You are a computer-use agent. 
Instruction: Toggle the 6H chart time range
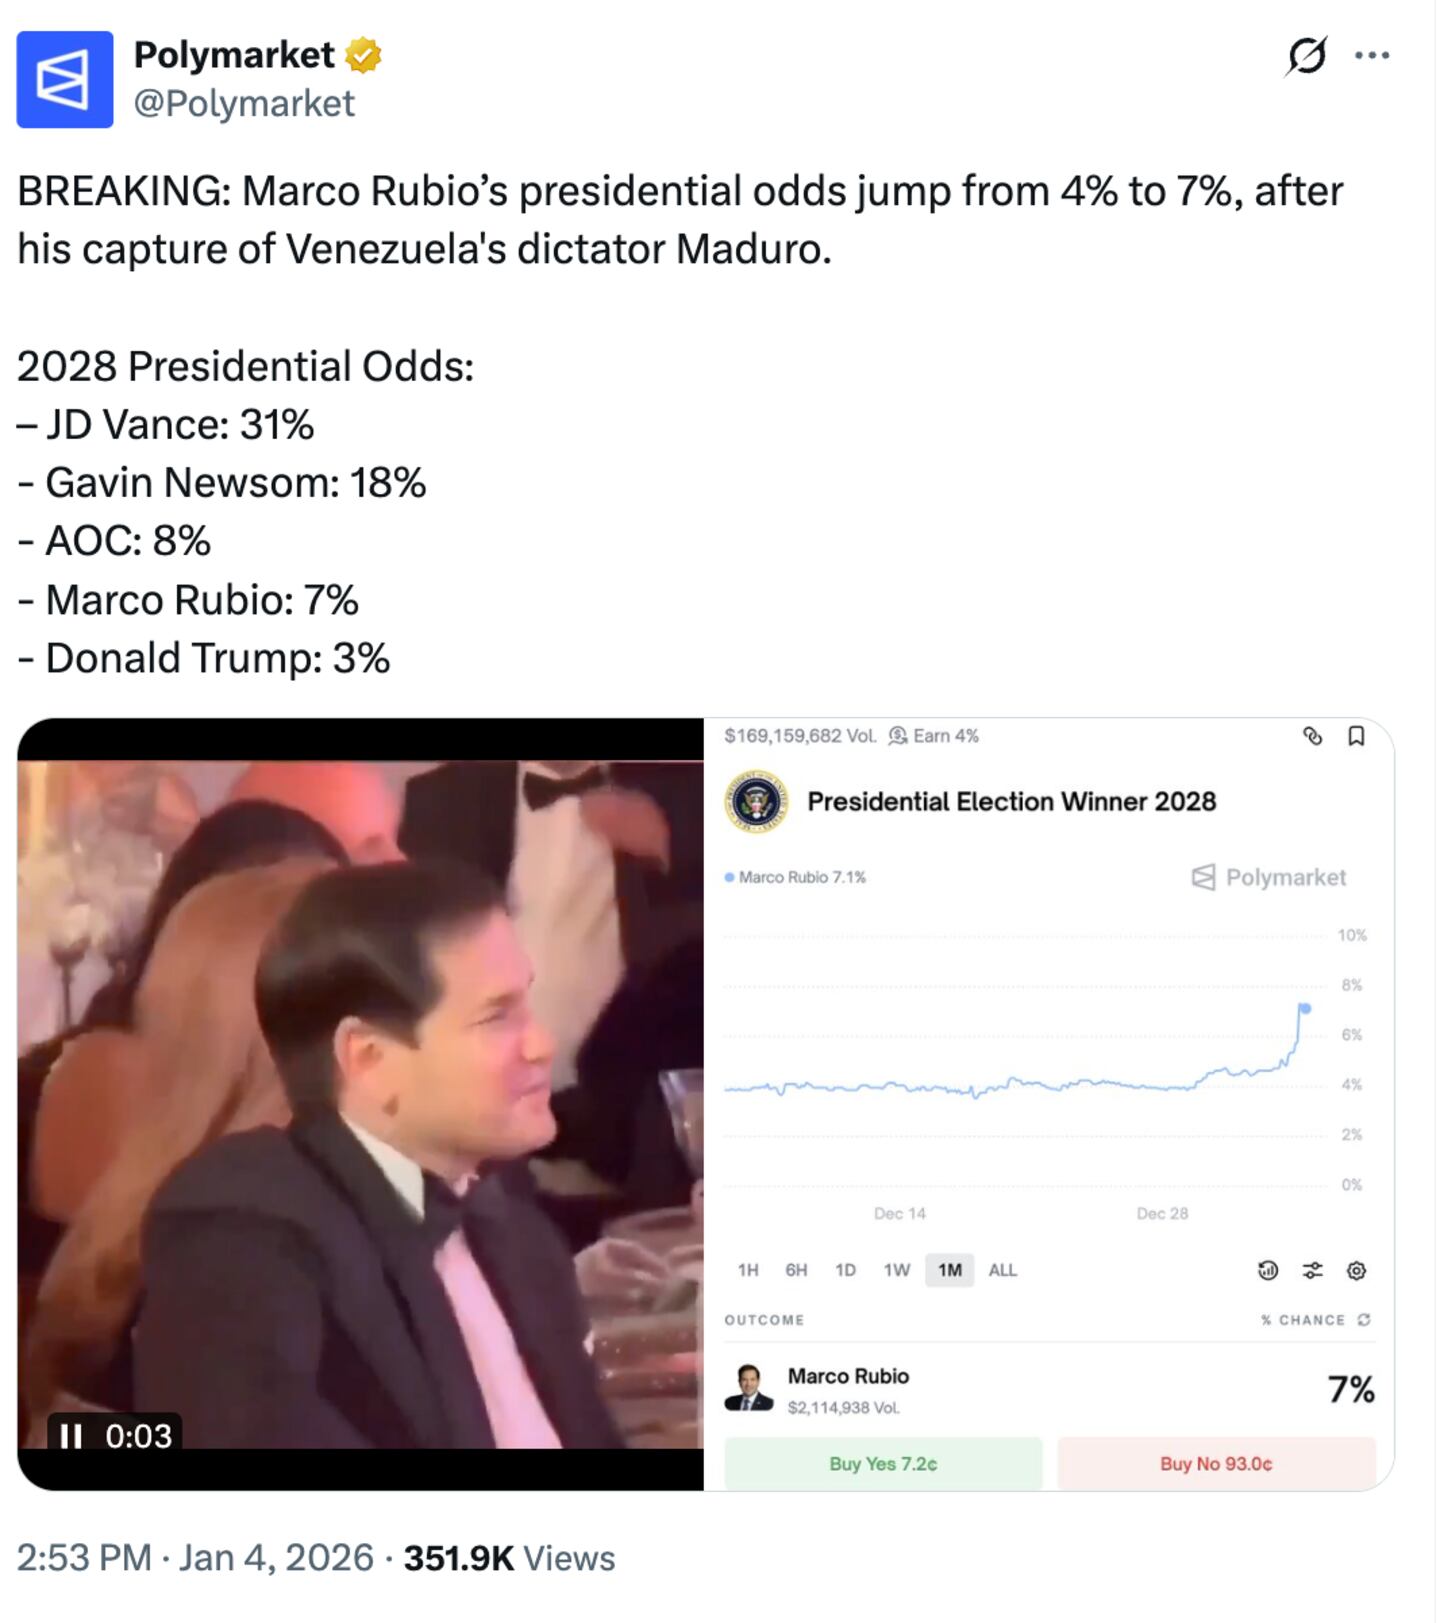[795, 1270]
